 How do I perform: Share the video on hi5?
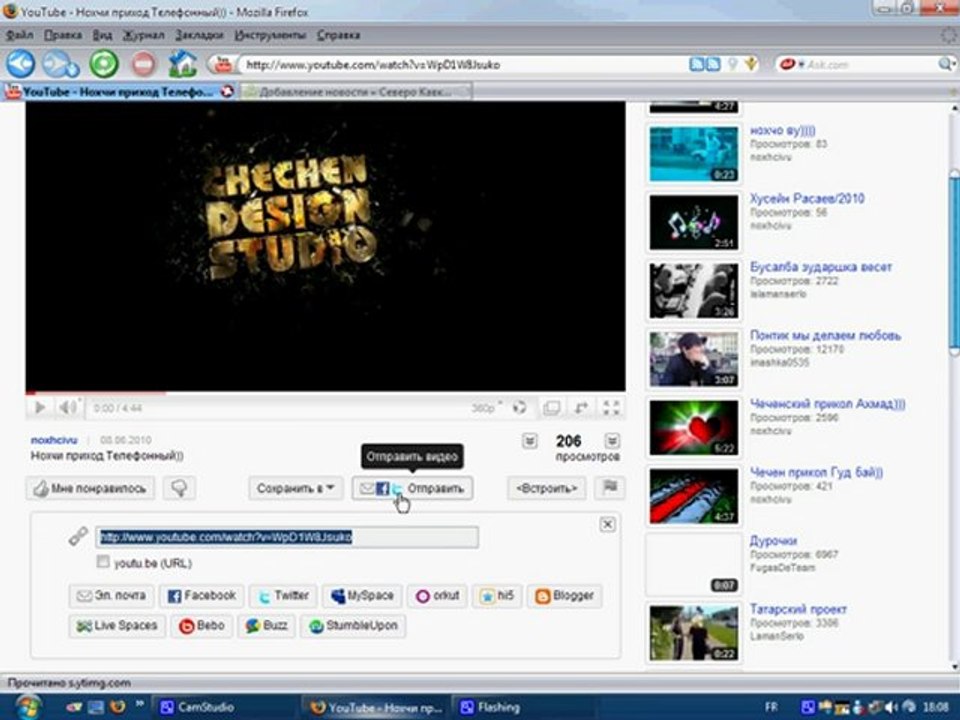(497, 595)
